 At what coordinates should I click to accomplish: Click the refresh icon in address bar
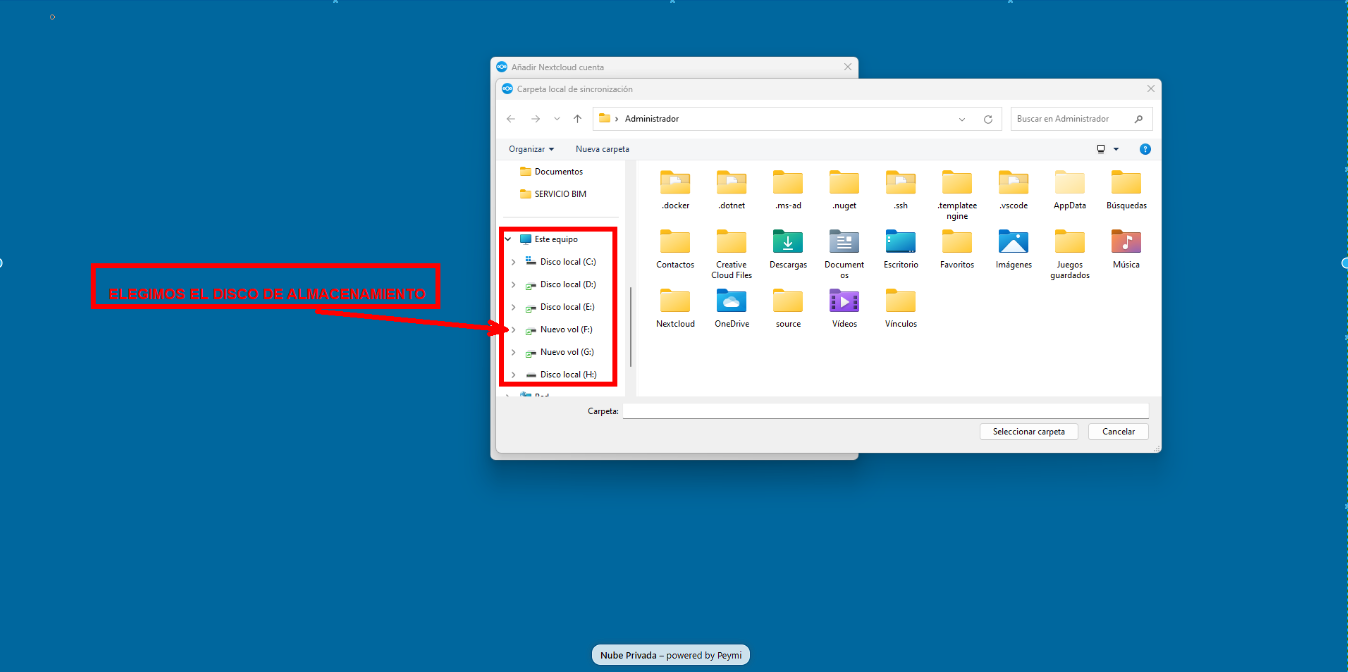988,119
